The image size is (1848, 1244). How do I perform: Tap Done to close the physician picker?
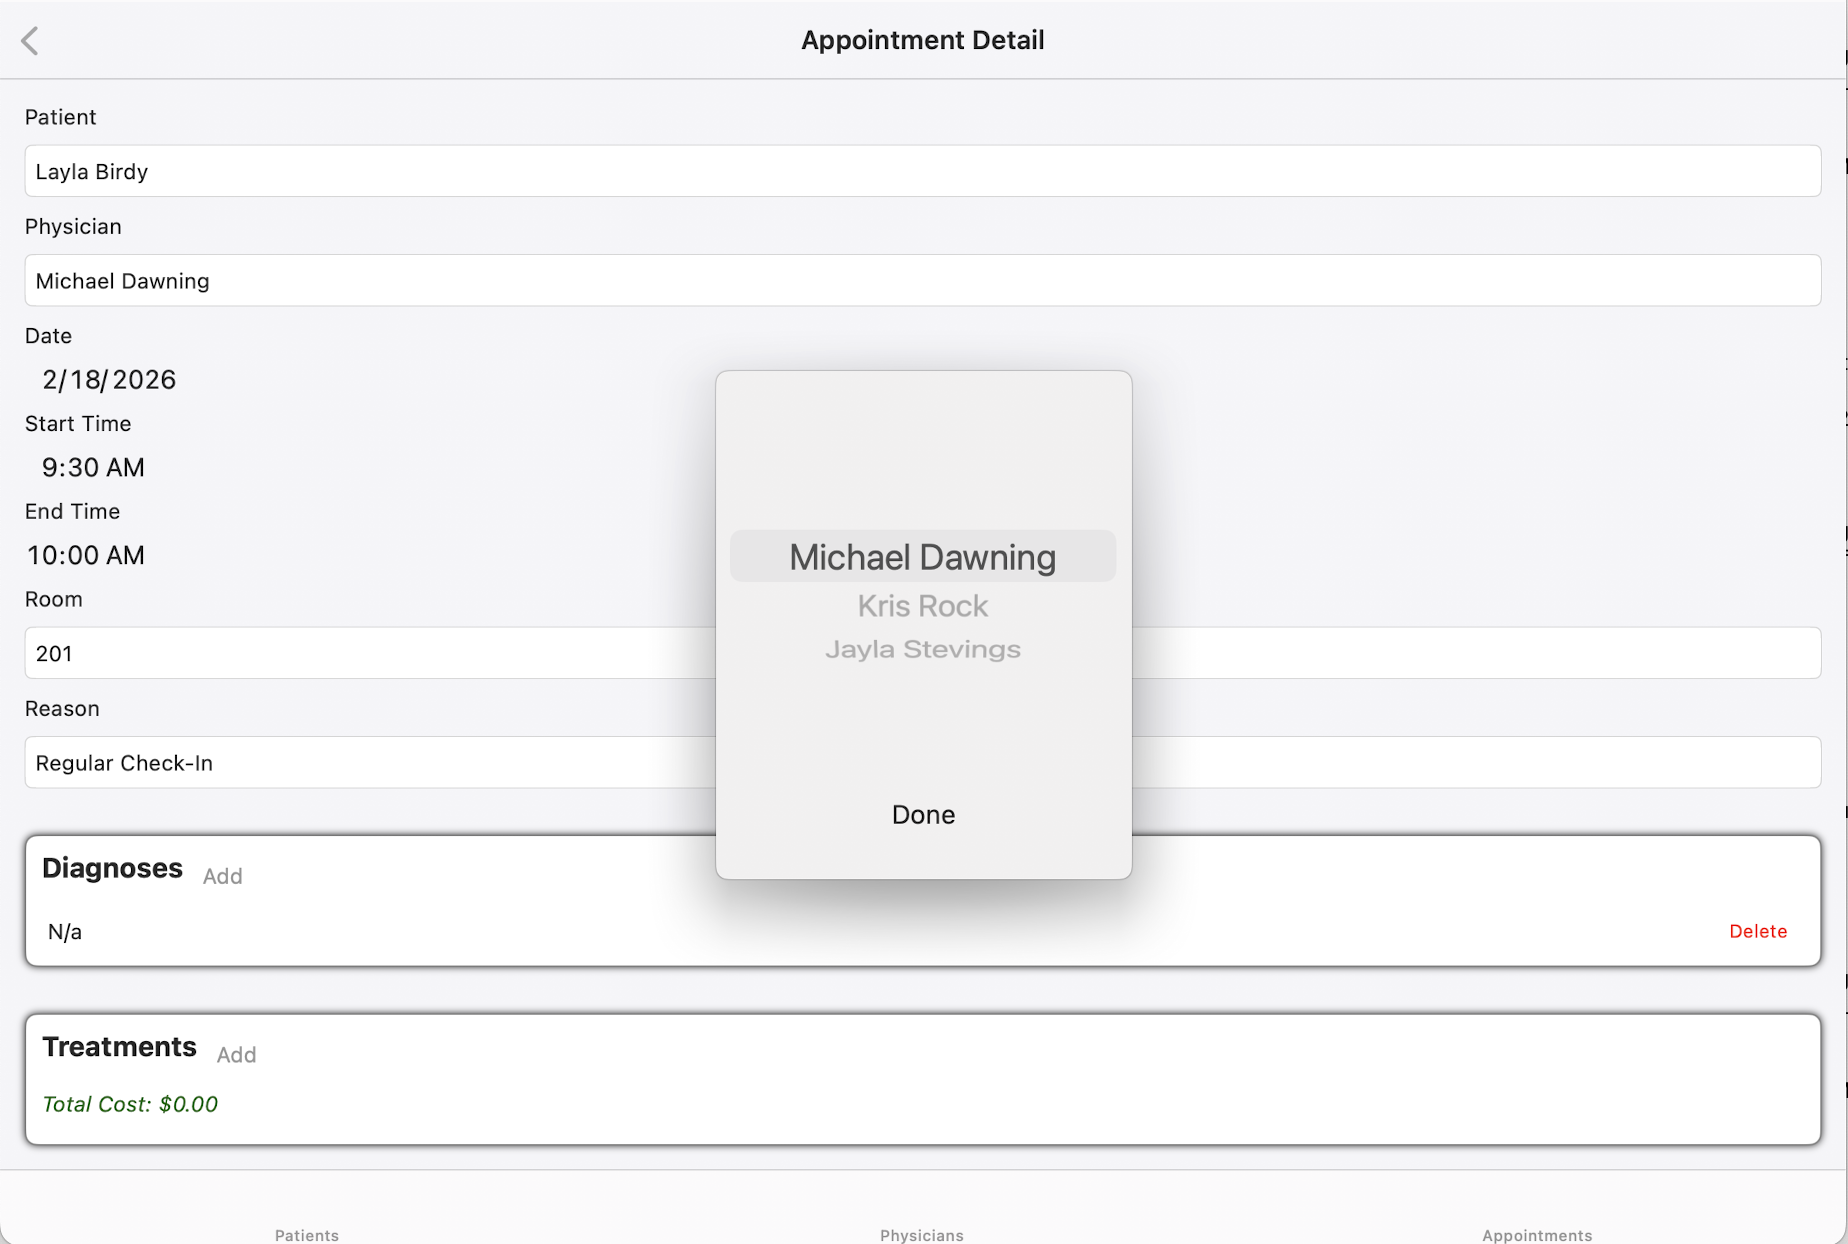coord(922,814)
